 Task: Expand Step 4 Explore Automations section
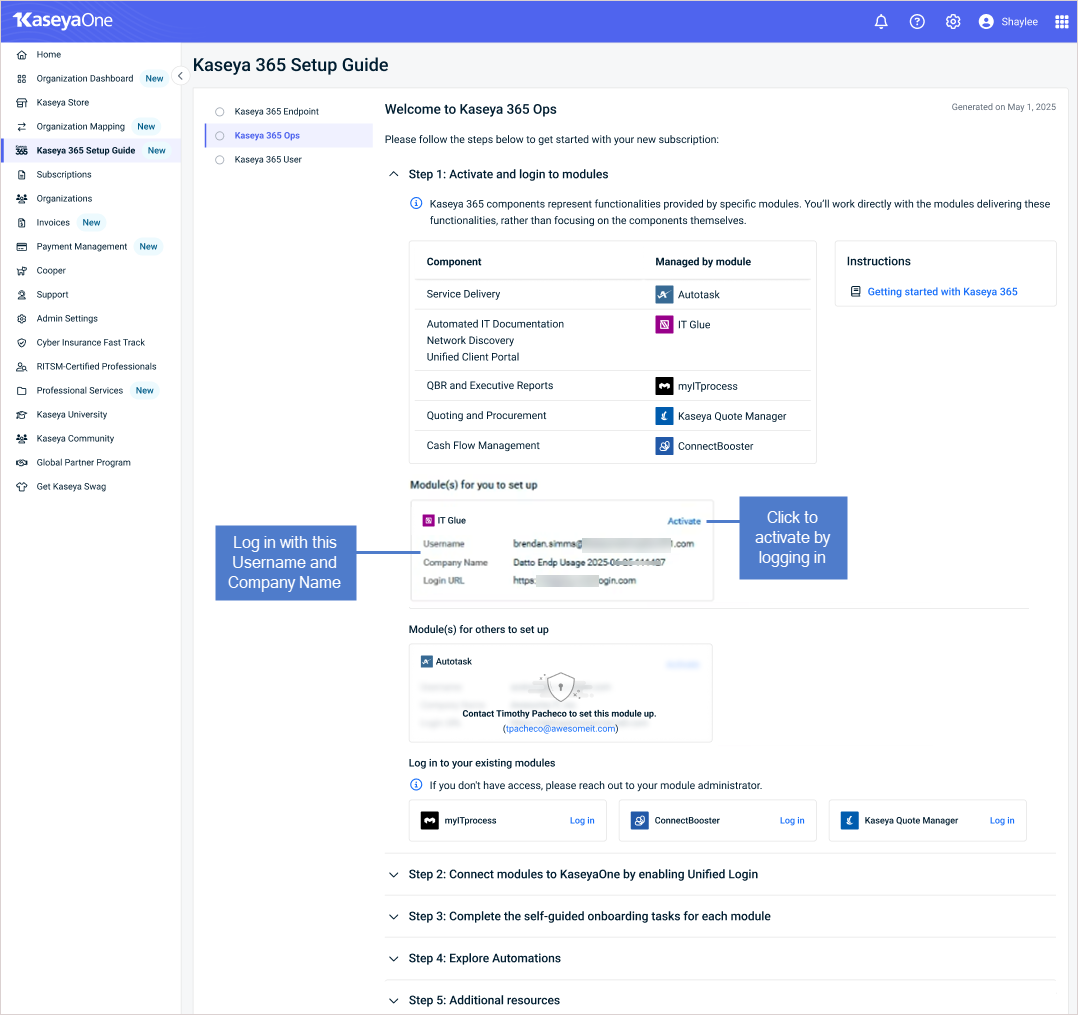click(393, 959)
